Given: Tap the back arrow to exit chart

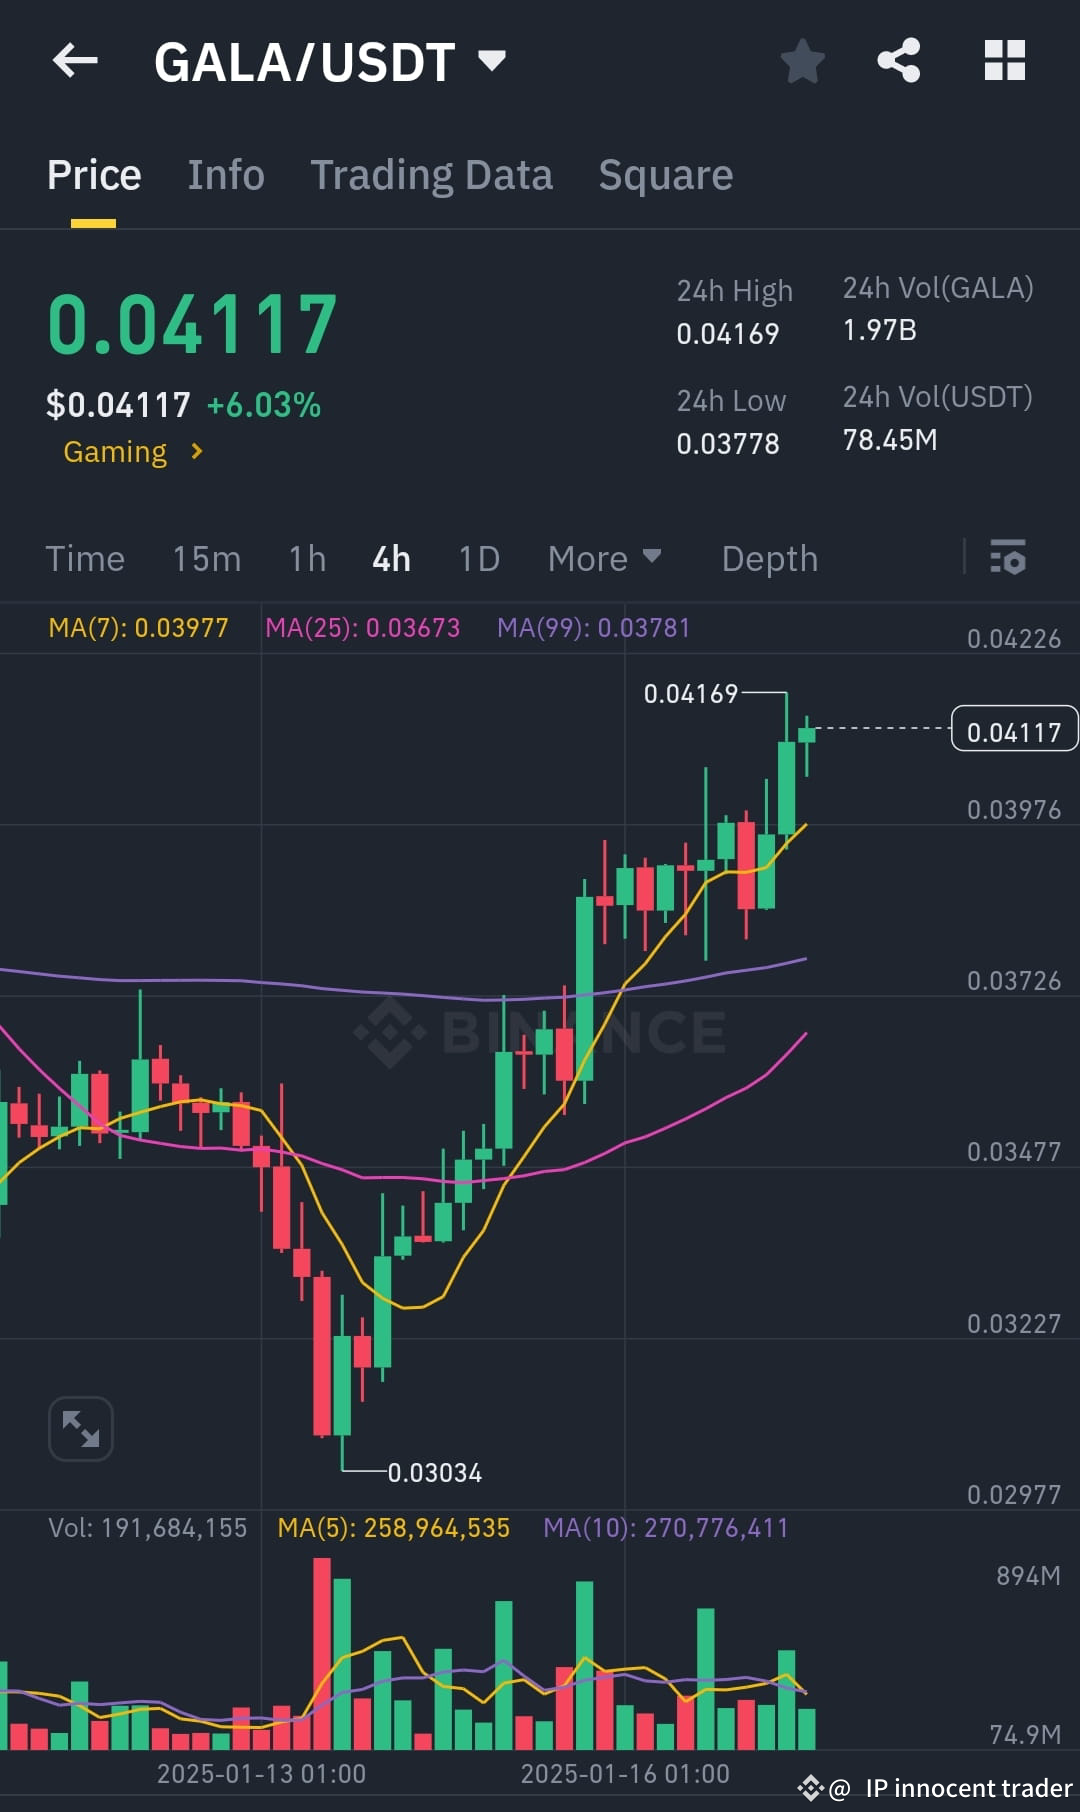Looking at the screenshot, I should click(x=75, y=60).
